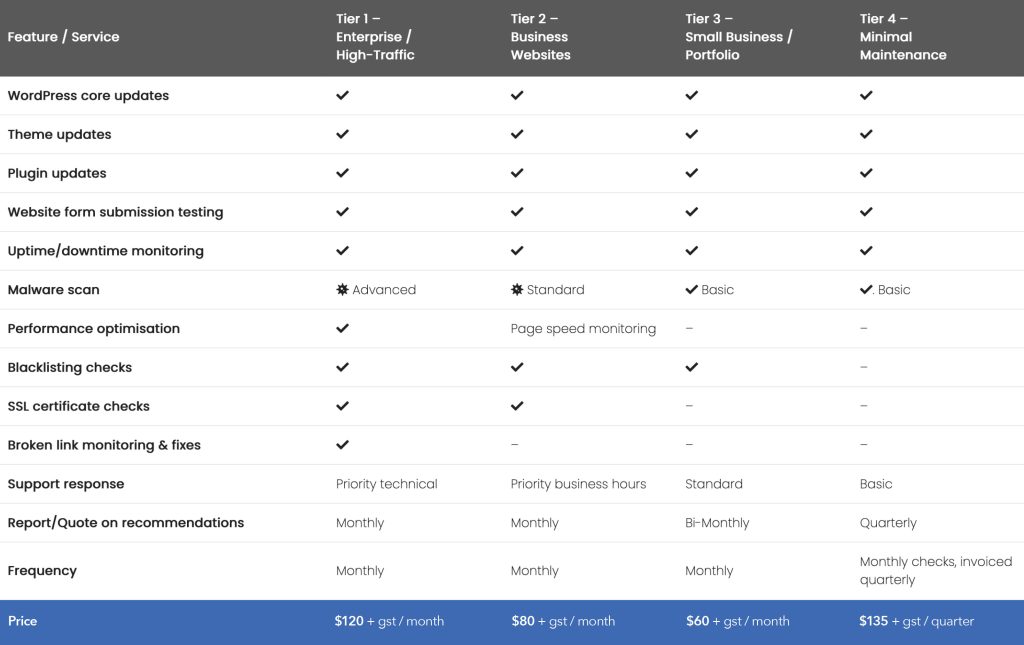Screen dimensions: 1024x645
Task: Click Tier 3 checkmark for Plugin updates
Action: [x=691, y=173]
